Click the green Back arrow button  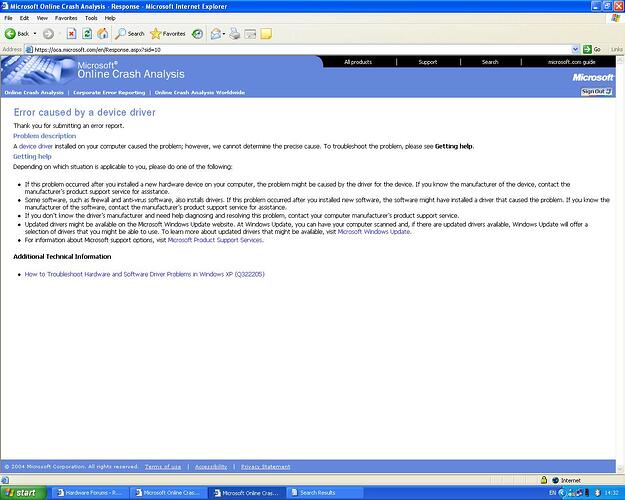click(x=10, y=34)
